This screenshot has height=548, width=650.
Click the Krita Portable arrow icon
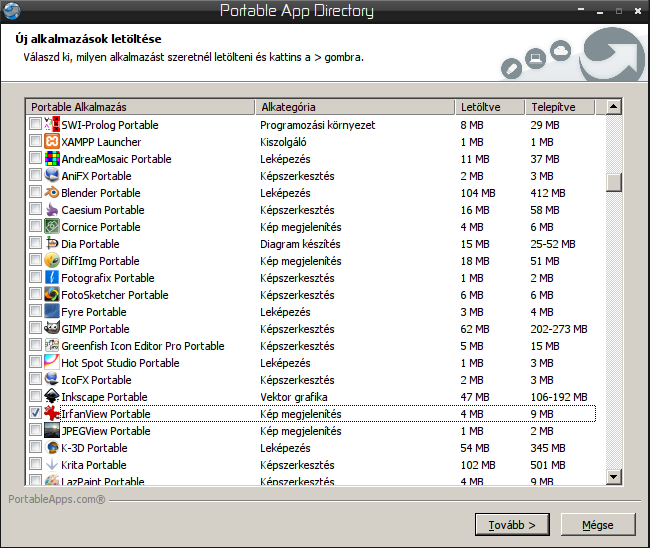52,465
